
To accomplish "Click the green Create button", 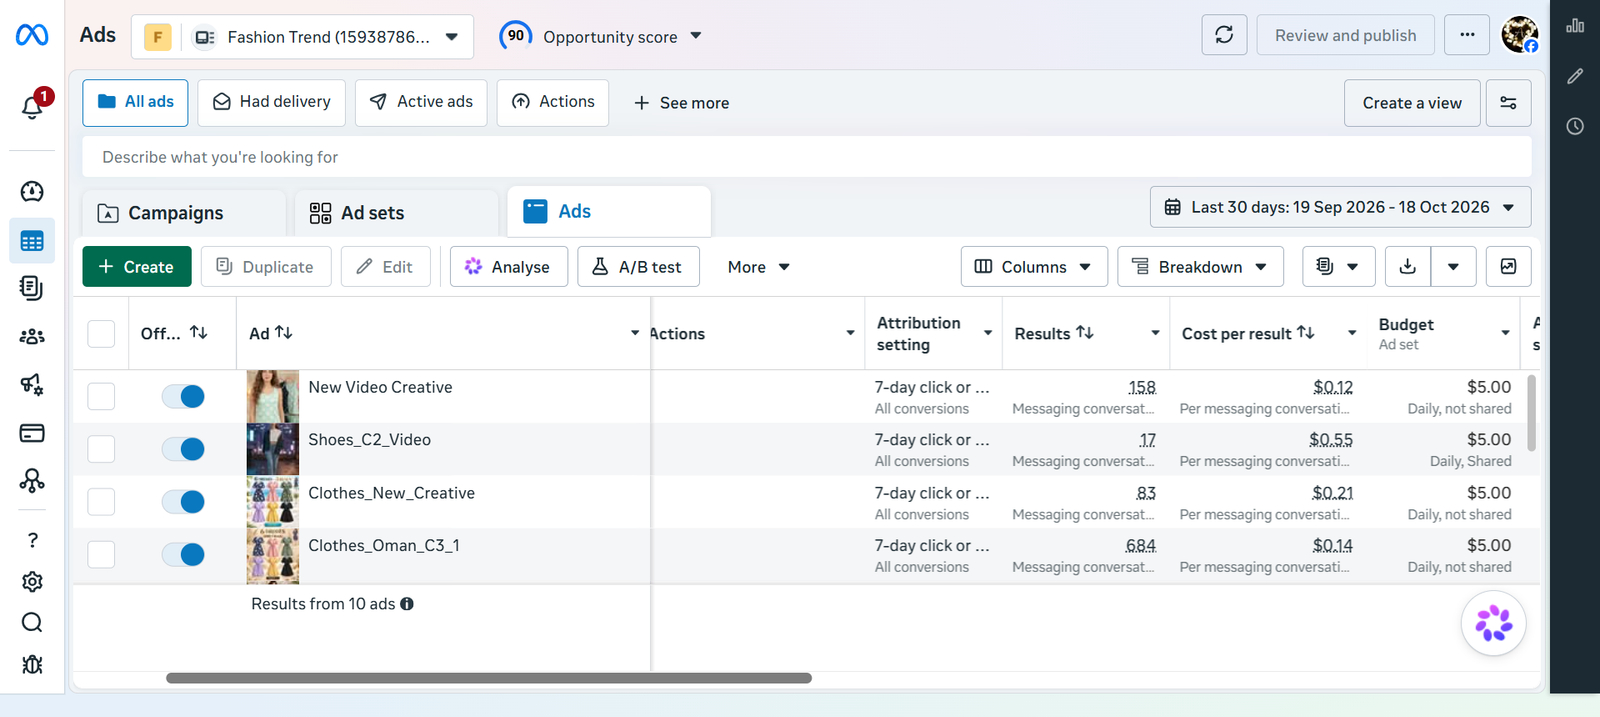I will click(137, 267).
